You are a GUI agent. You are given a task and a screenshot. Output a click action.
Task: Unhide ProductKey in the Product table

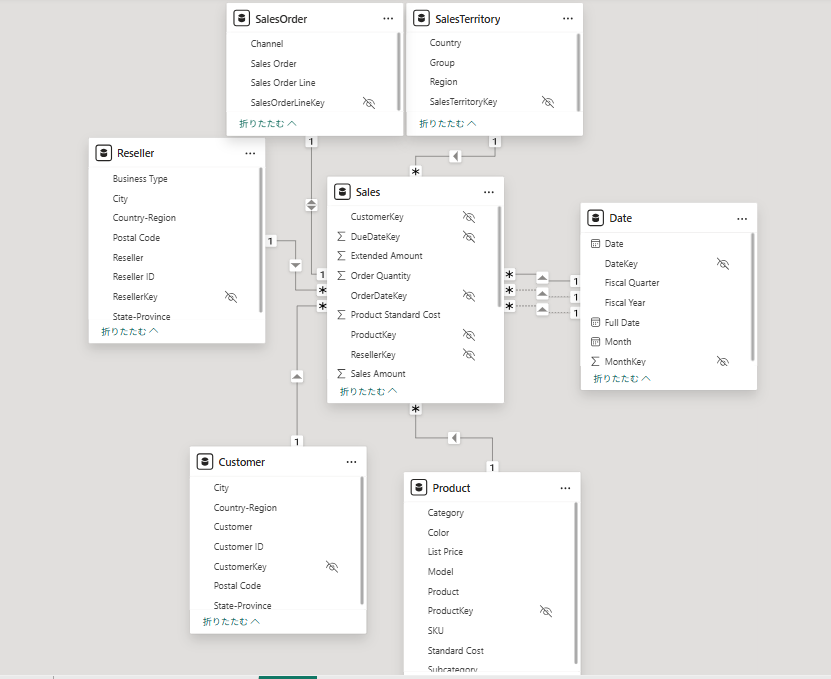coord(546,611)
